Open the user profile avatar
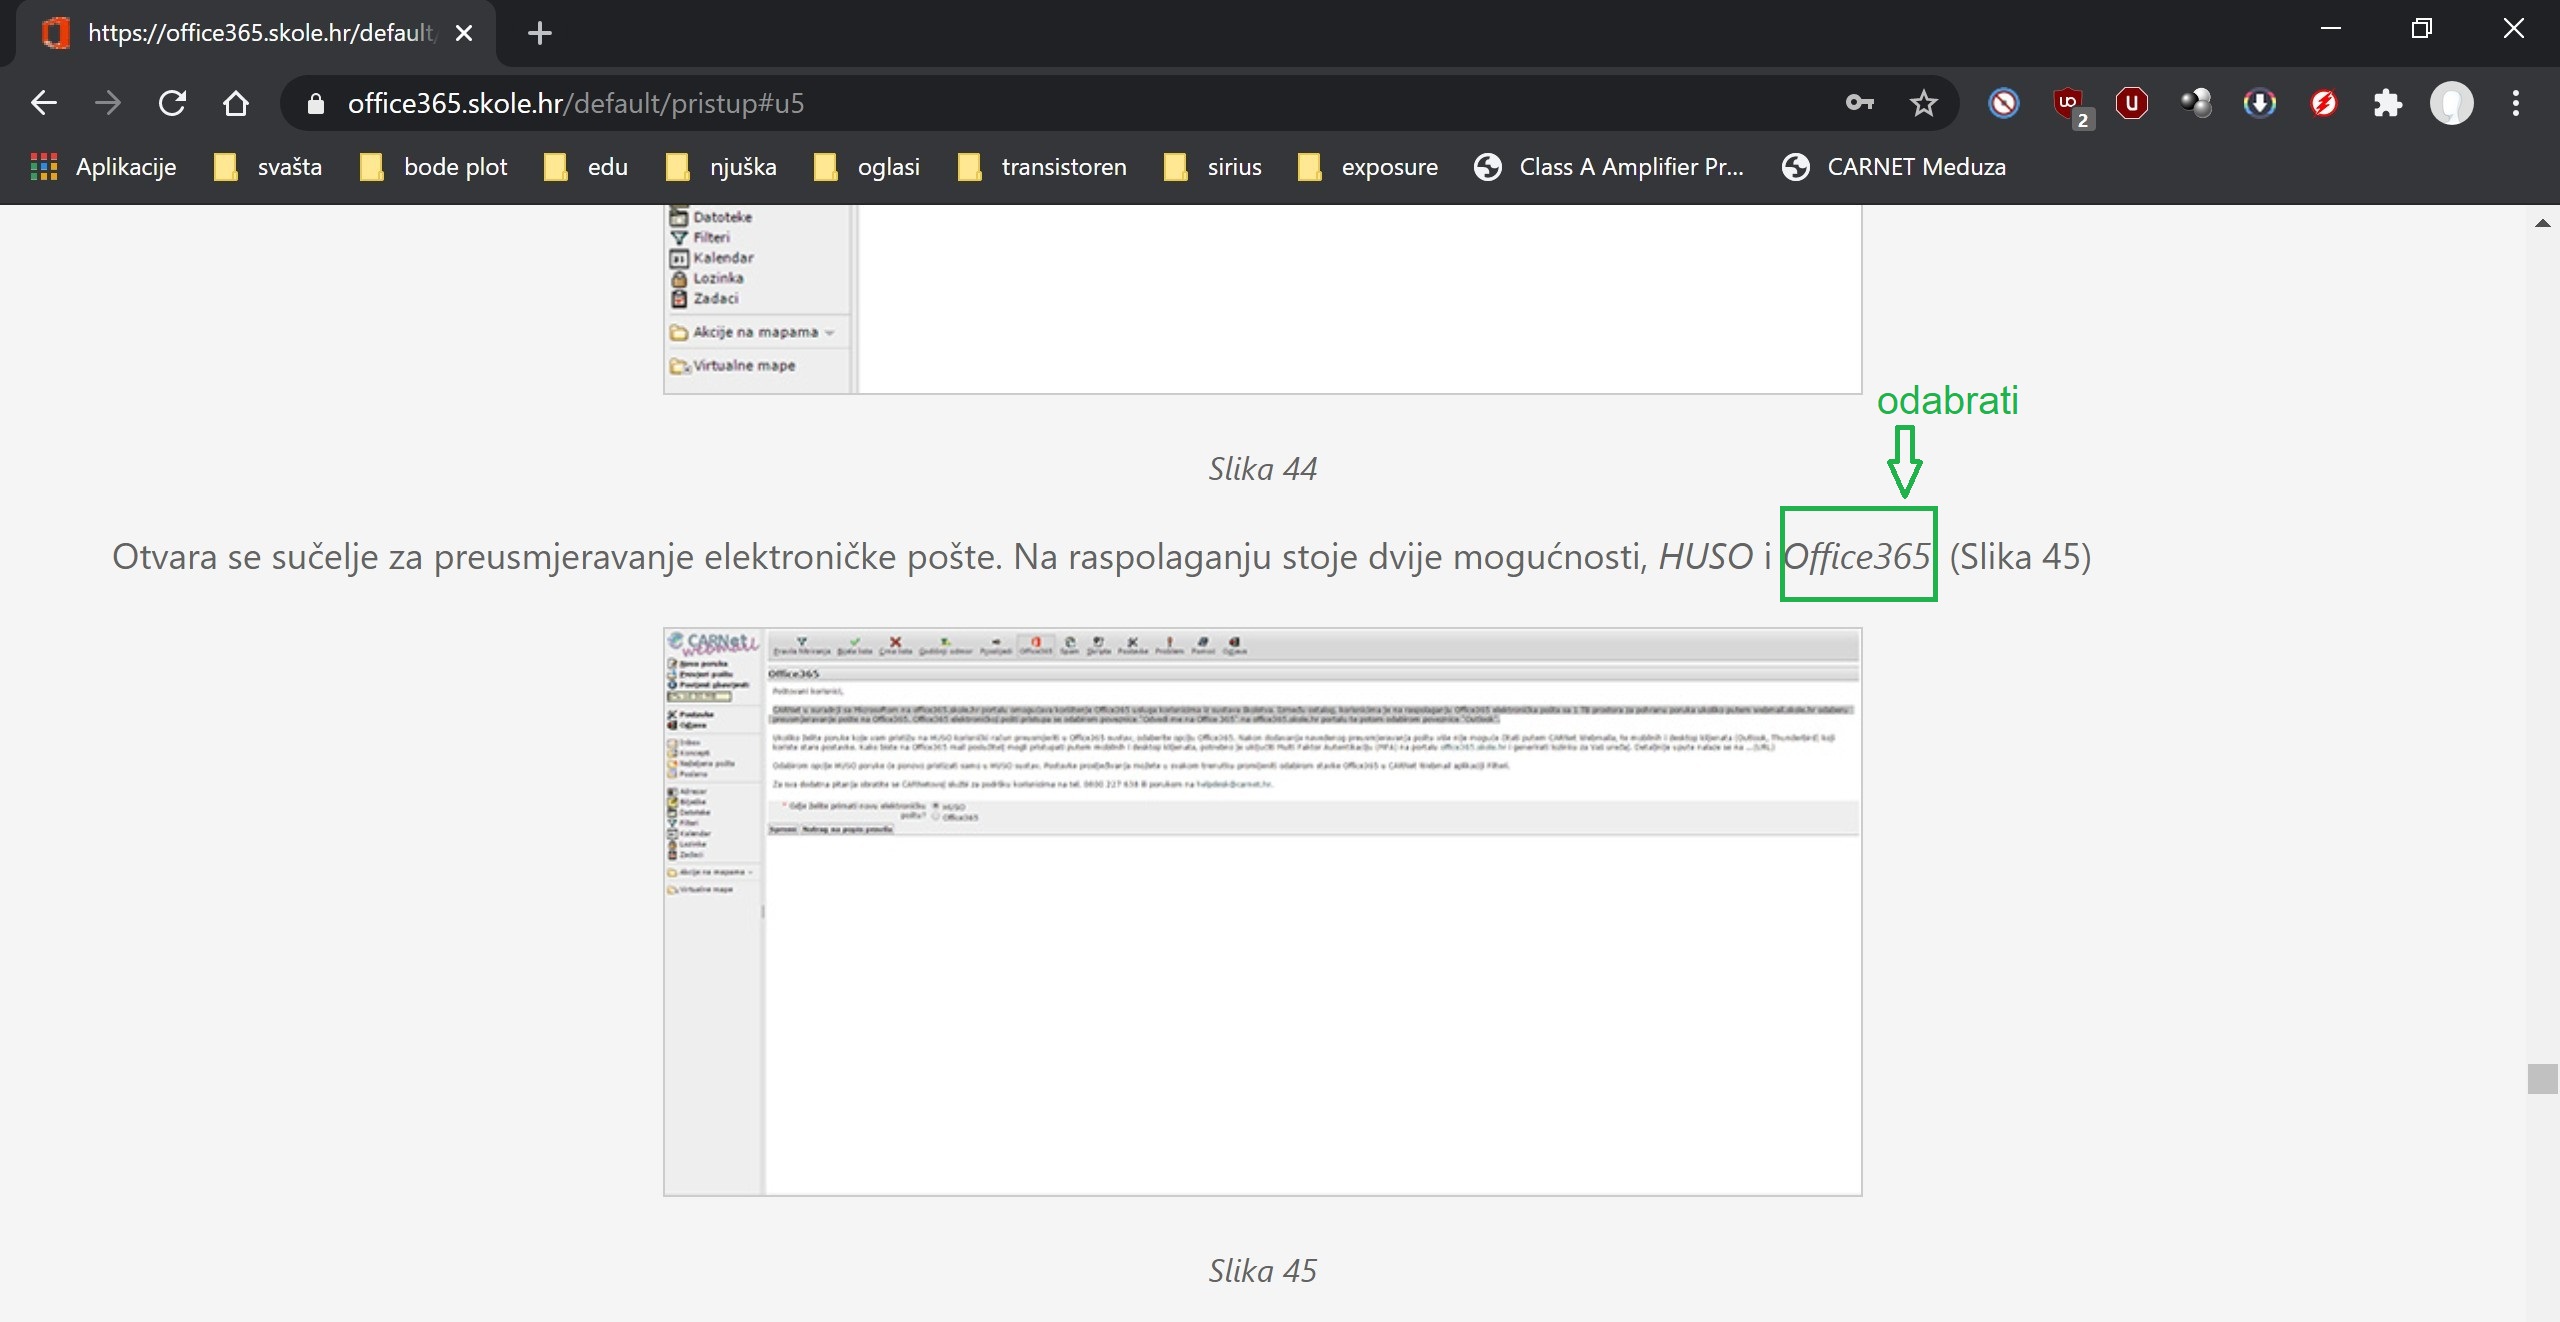This screenshot has width=2560, height=1322. click(x=2452, y=103)
